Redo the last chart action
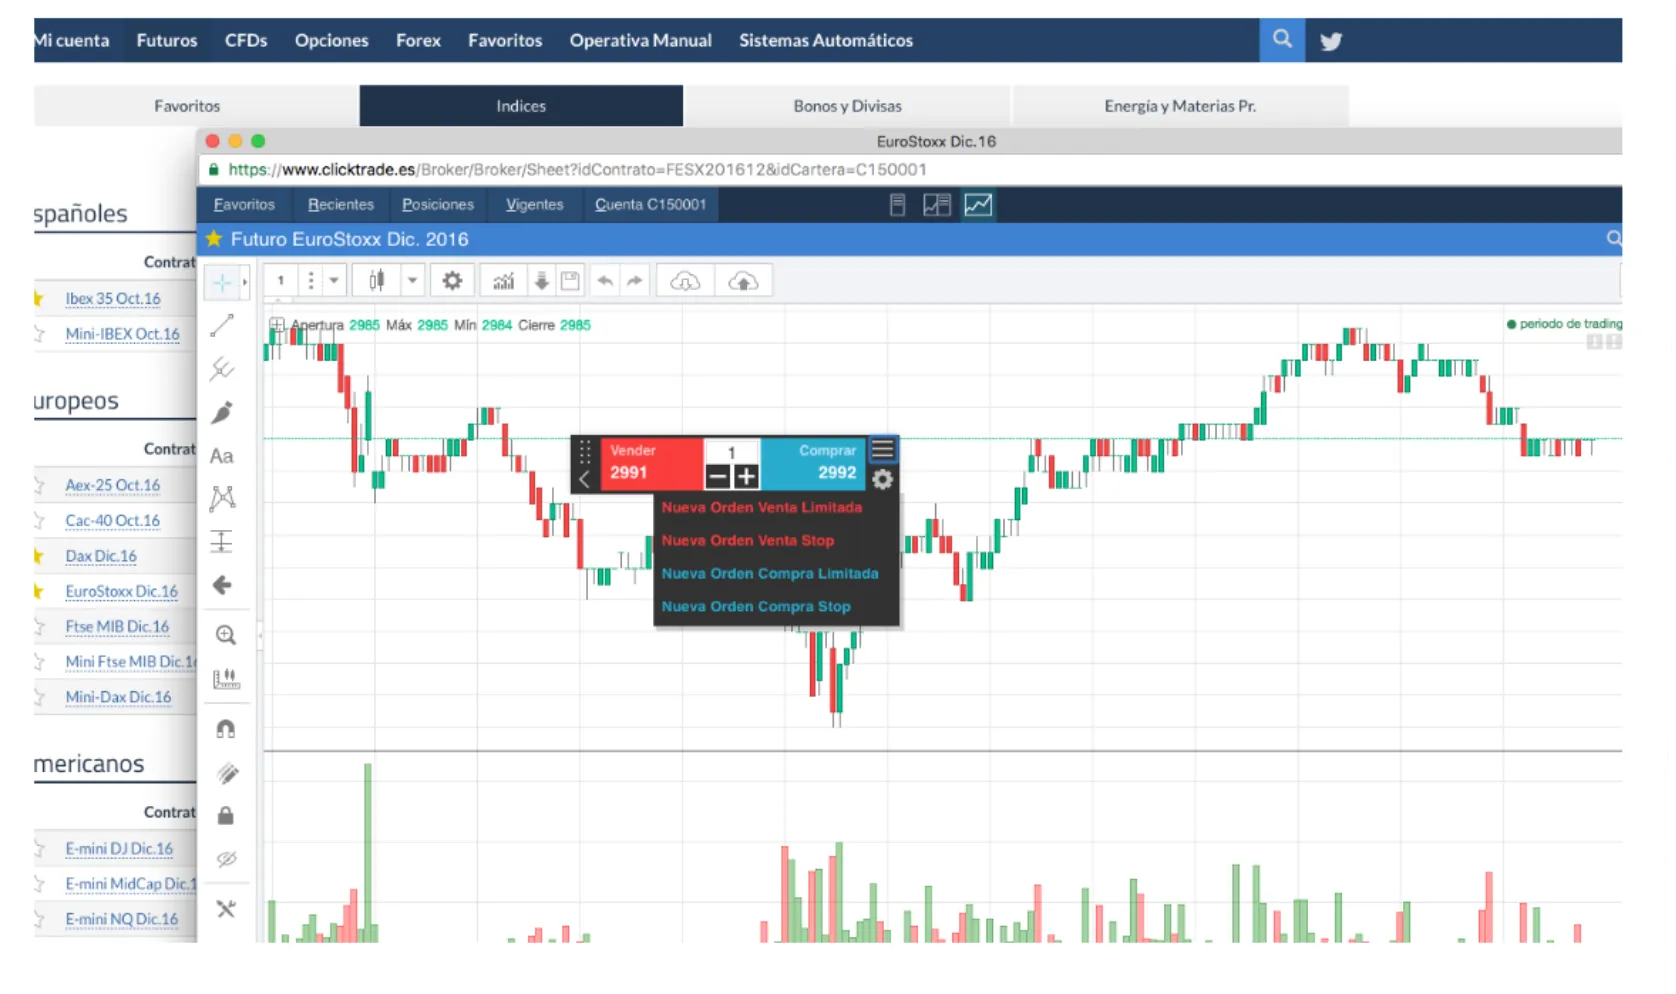 [x=635, y=281]
